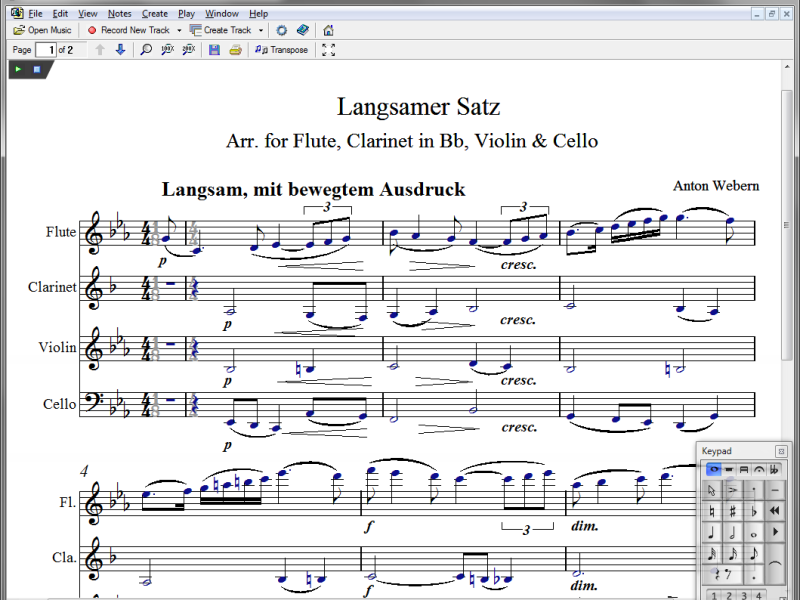Viewport: 800px width, 600px height.
Task: Select half note on Keypad
Action: click(x=733, y=533)
